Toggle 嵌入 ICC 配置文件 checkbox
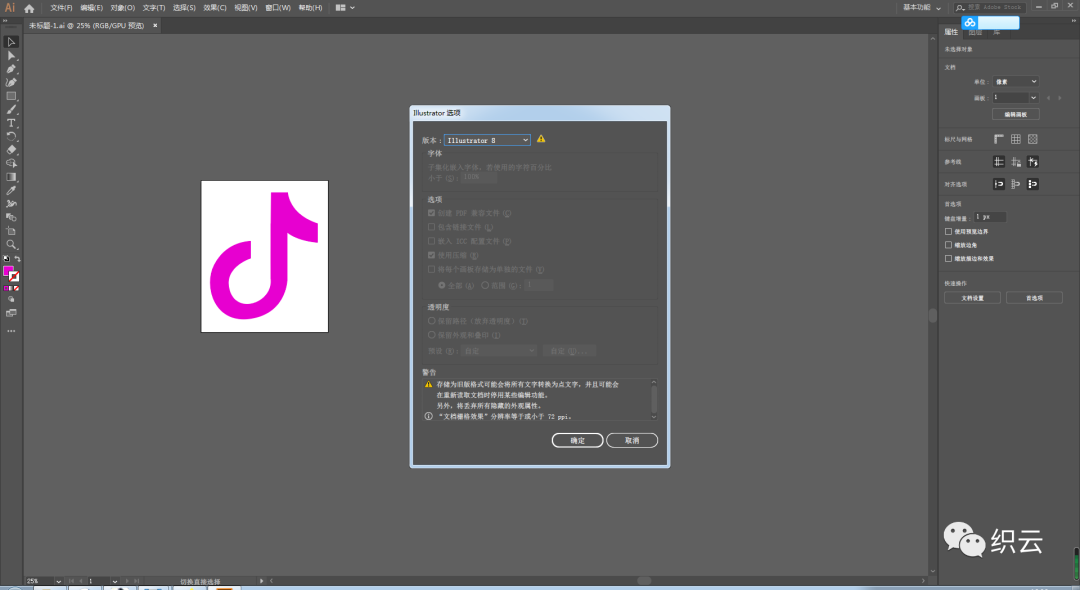The width and height of the screenshot is (1080, 590). pos(432,241)
